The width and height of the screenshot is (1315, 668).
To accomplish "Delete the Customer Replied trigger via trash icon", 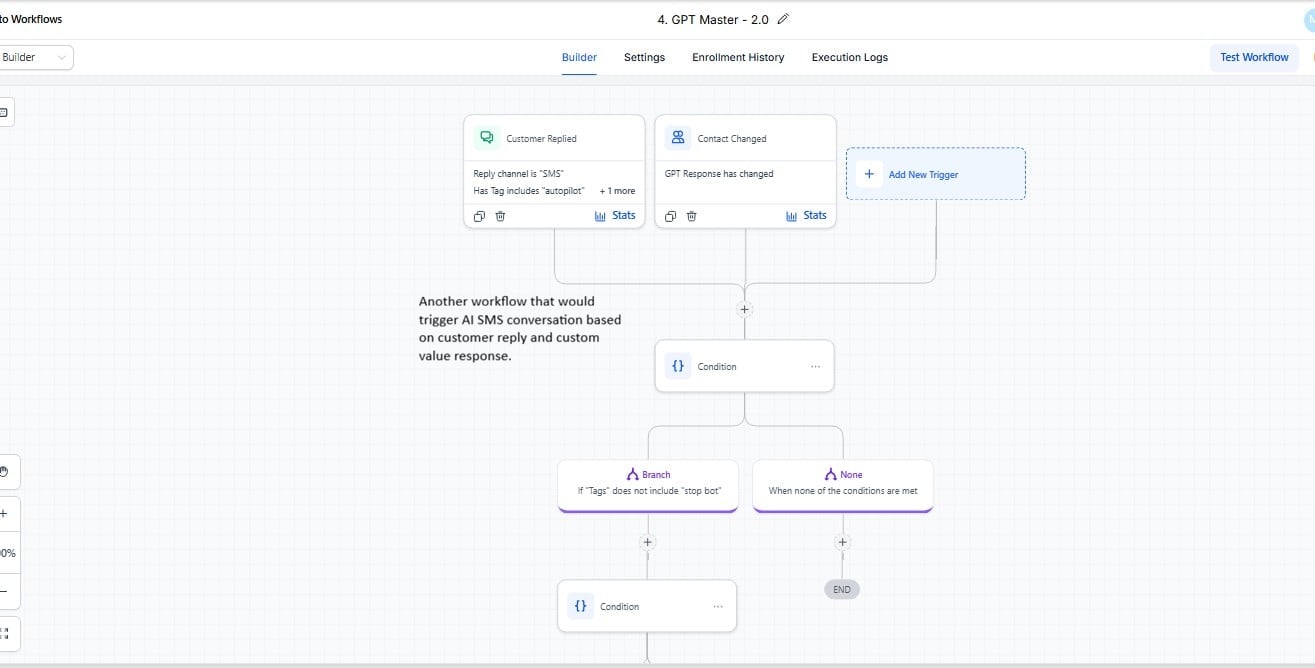I will [x=500, y=216].
